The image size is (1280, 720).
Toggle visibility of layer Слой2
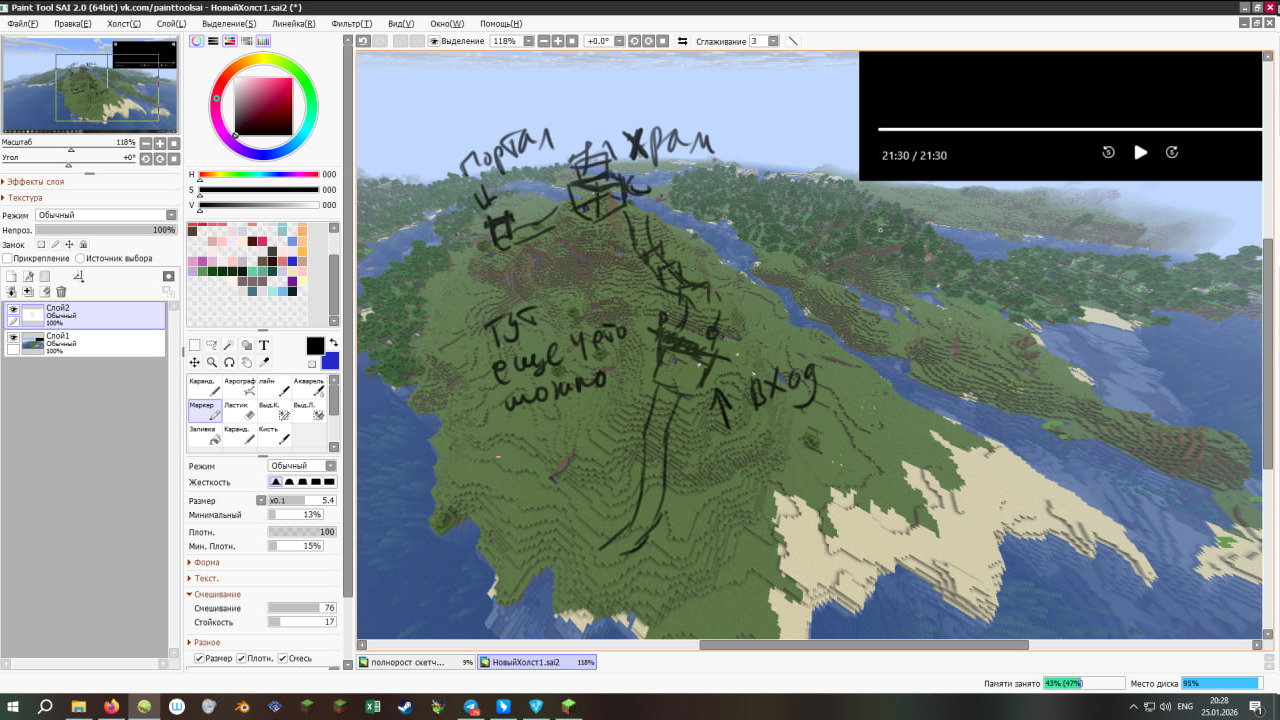tap(13, 310)
